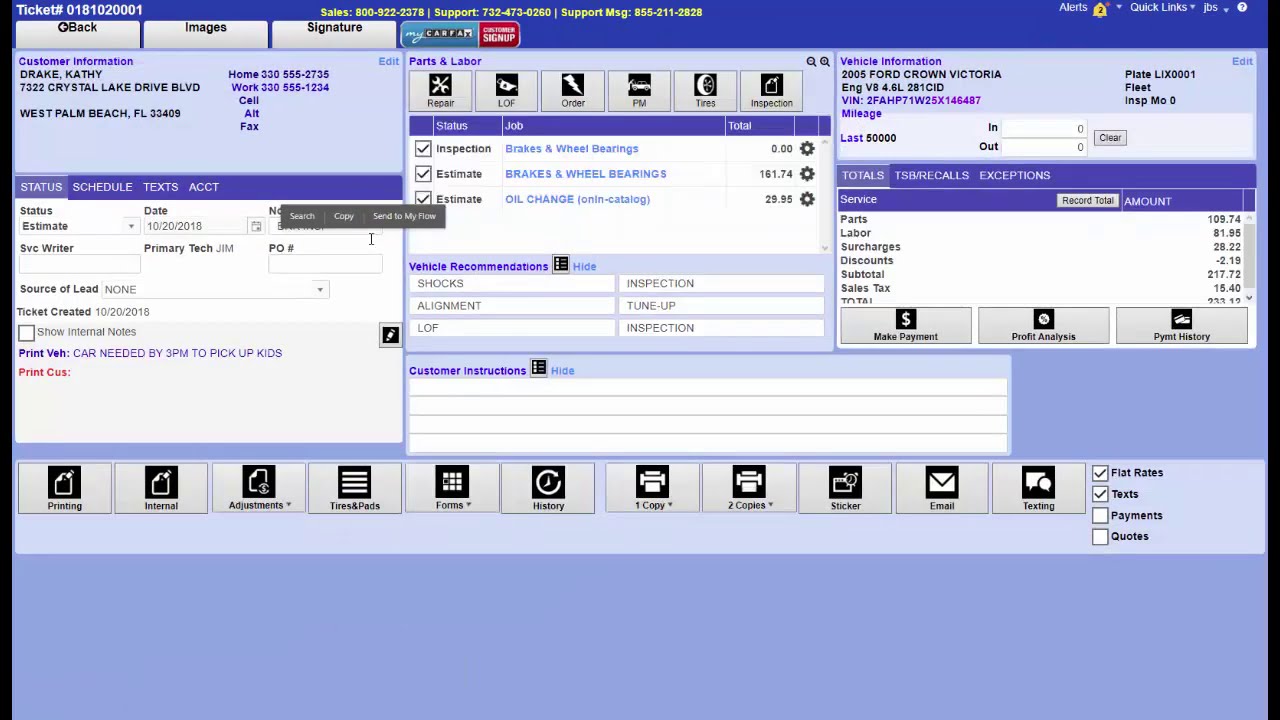The height and width of the screenshot is (720, 1280).
Task: Click the Parts & Labor magnifier search icon
Action: [811, 62]
